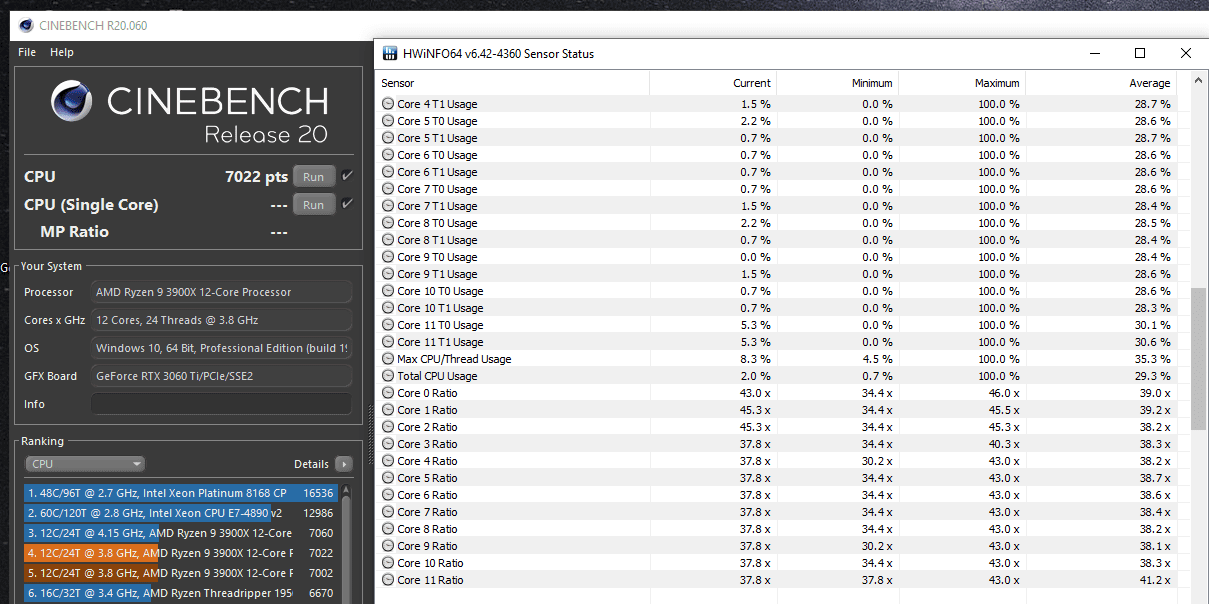Click the Sensor column header in HWiNFO

(x=513, y=83)
